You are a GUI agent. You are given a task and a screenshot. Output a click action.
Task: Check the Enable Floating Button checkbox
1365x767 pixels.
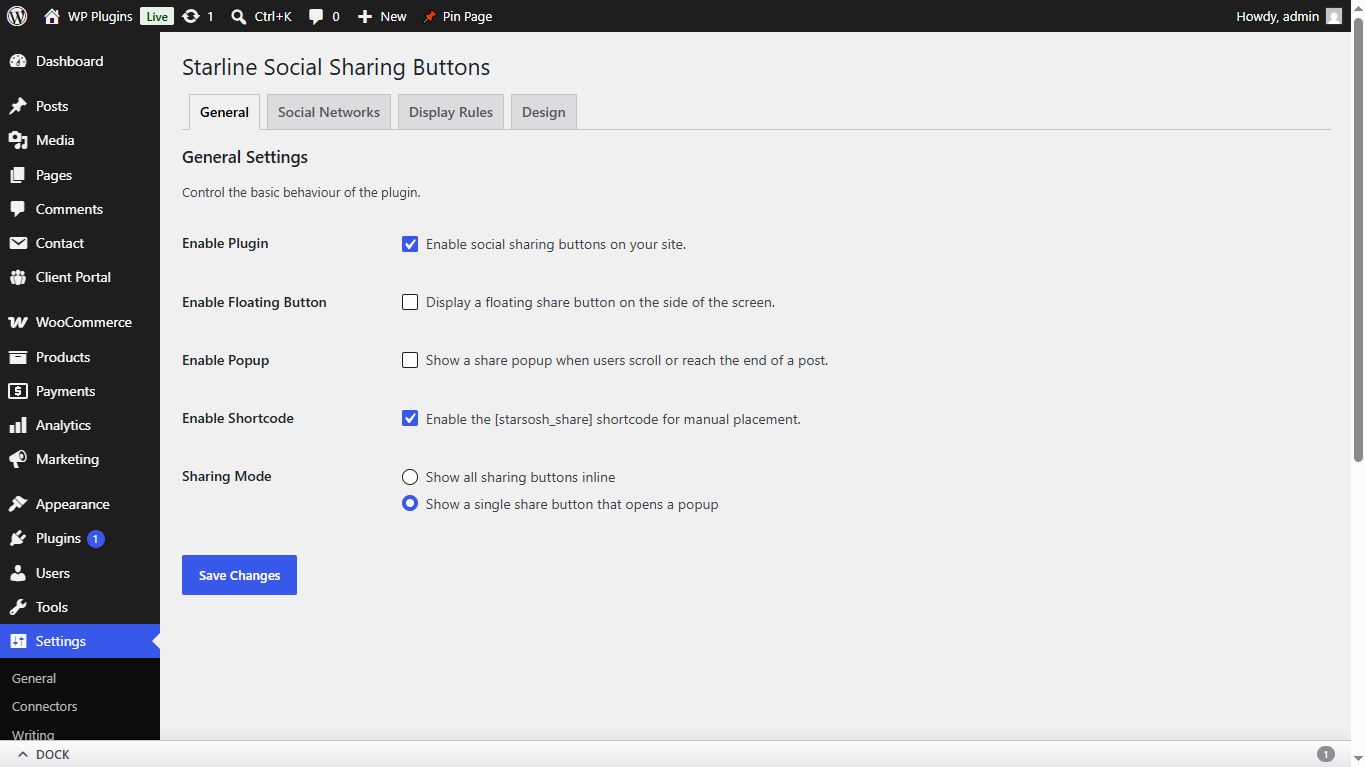410,302
